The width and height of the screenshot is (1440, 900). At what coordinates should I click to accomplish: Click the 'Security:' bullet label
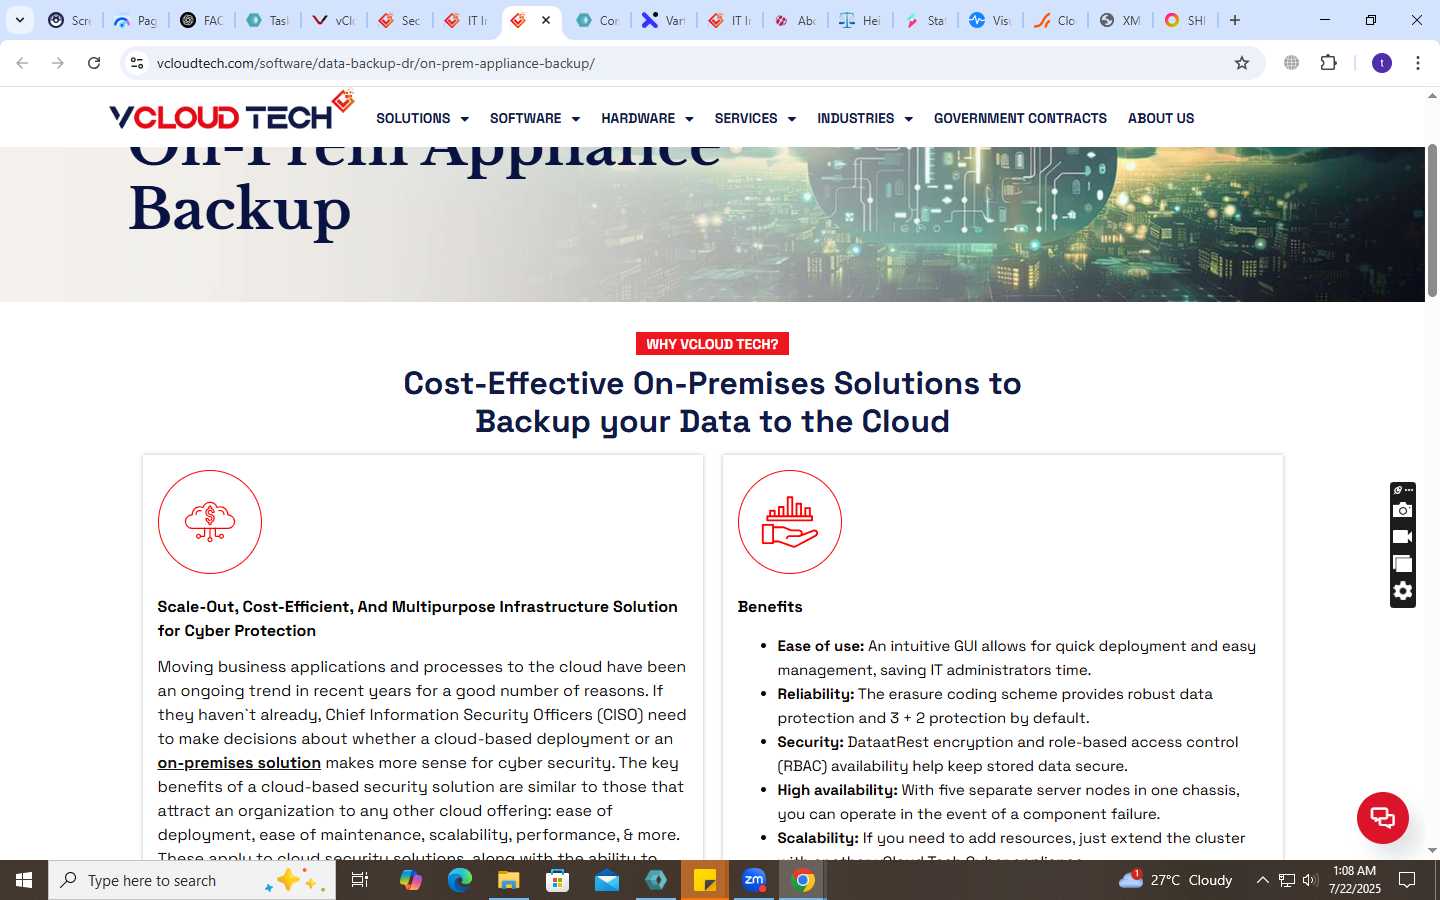point(811,742)
